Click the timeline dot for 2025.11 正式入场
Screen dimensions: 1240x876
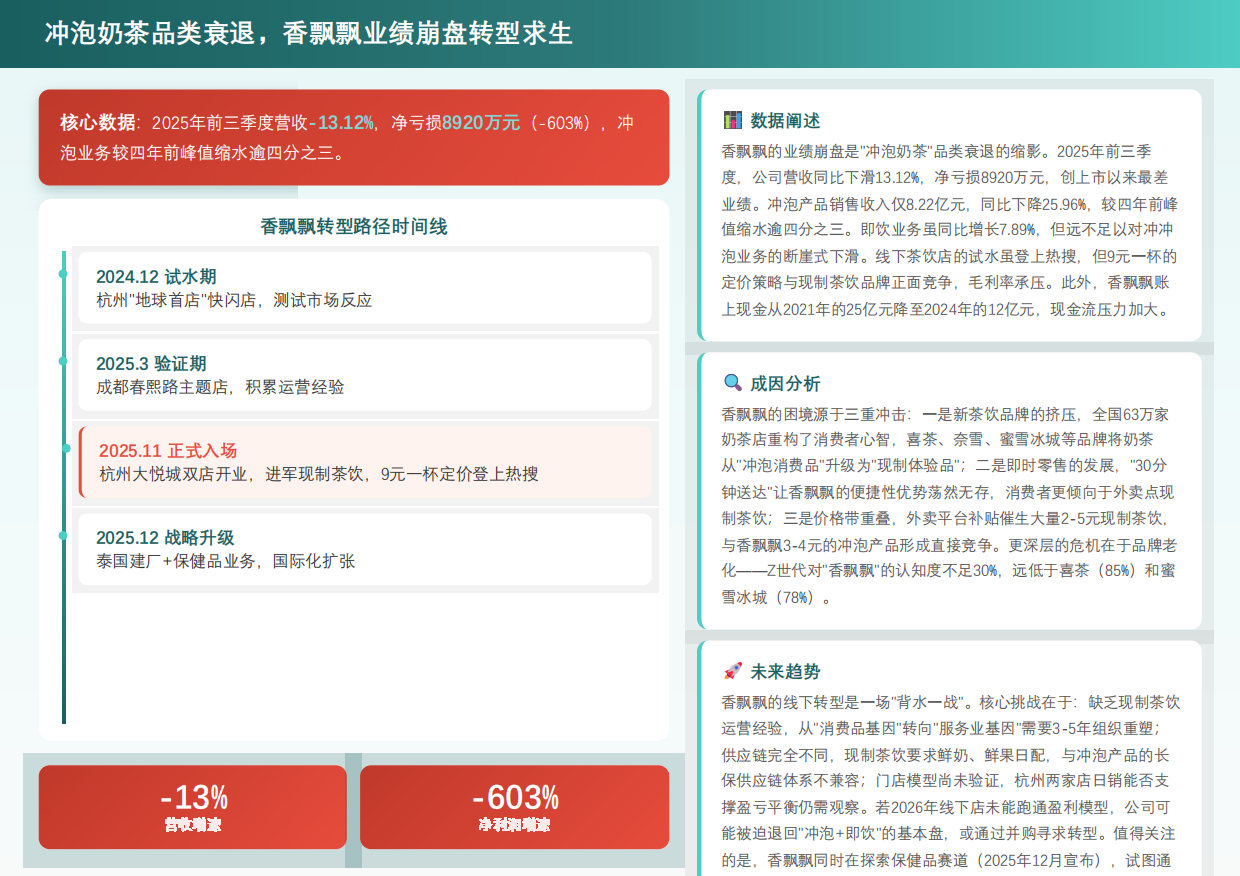[x=66, y=448]
